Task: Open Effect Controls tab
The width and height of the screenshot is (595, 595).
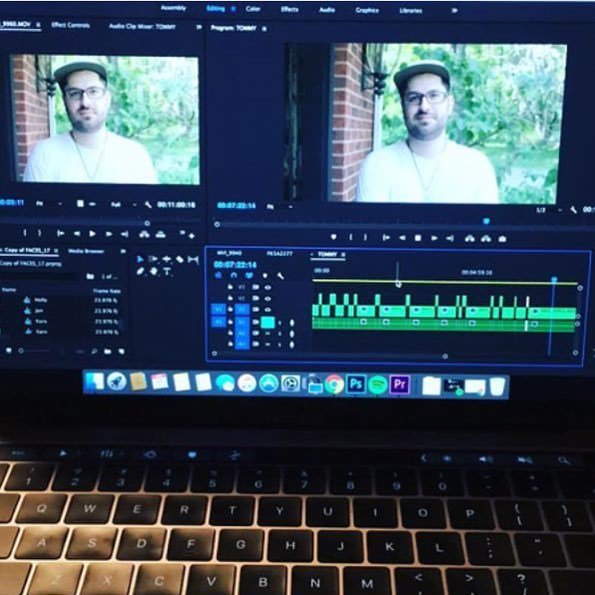Action: coord(71,25)
